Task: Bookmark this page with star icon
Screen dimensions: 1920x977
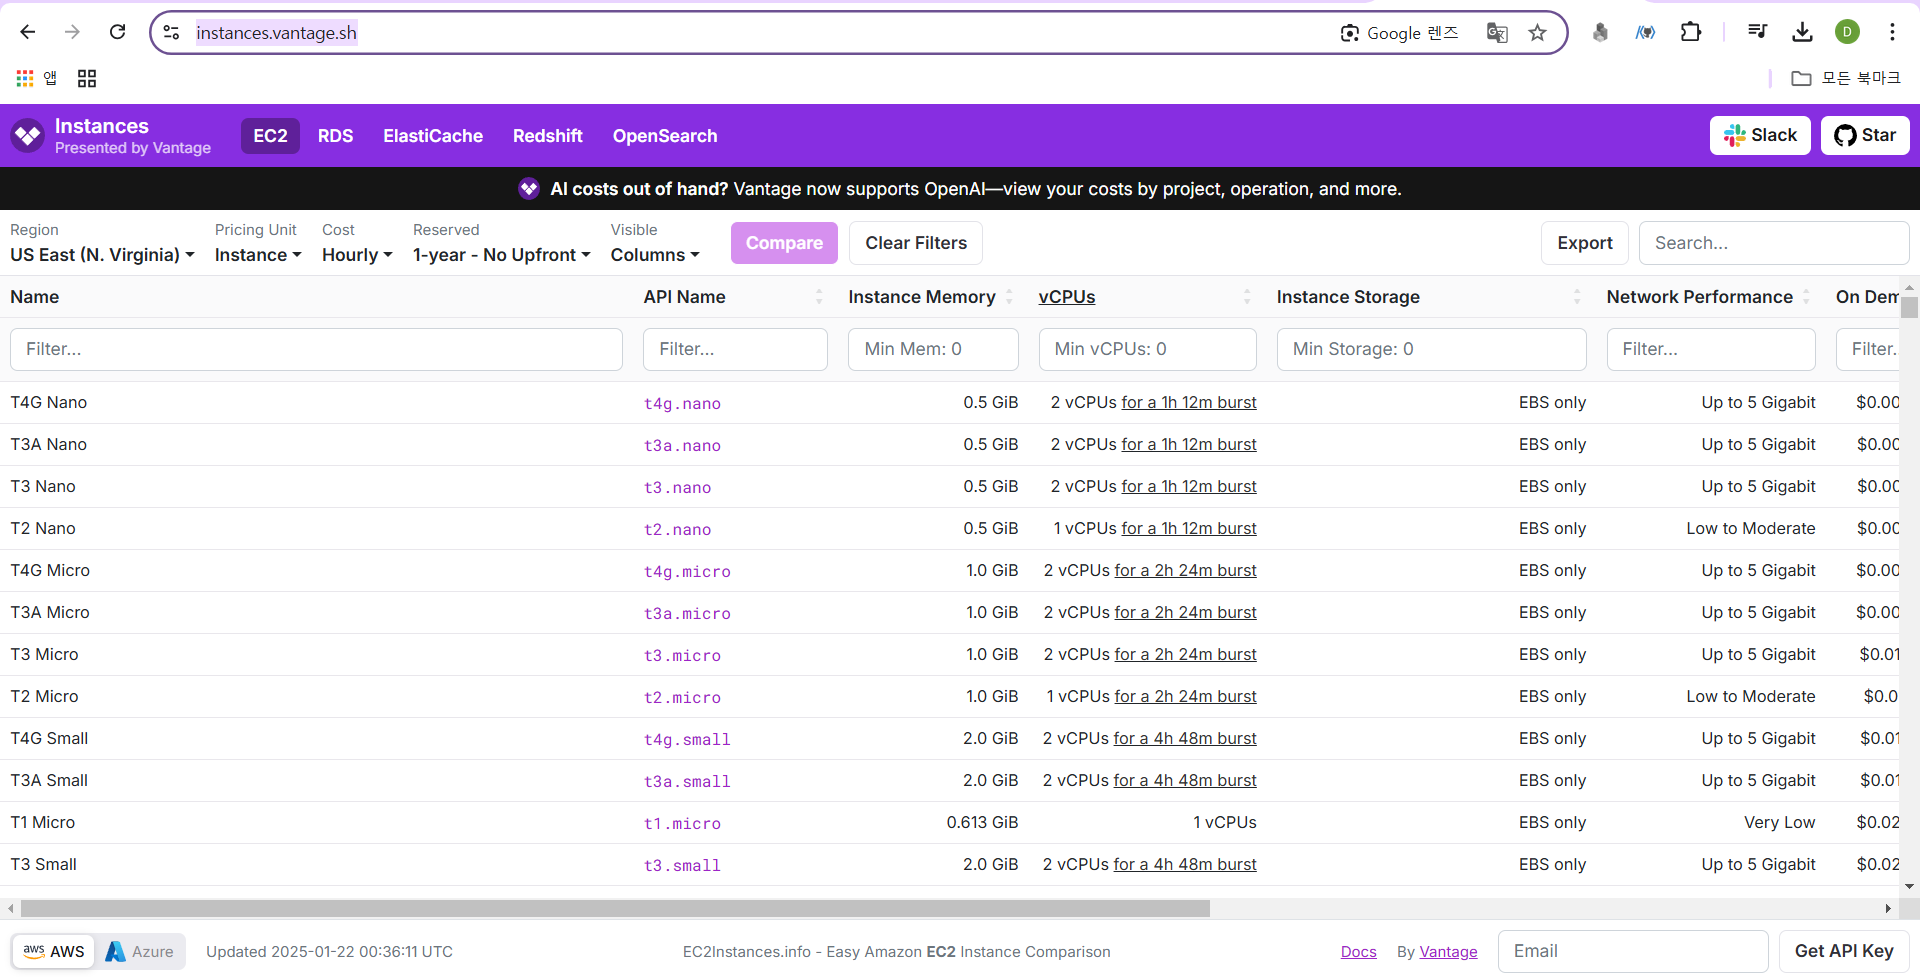Action: pyautogui.click(x=1538, y=33)
